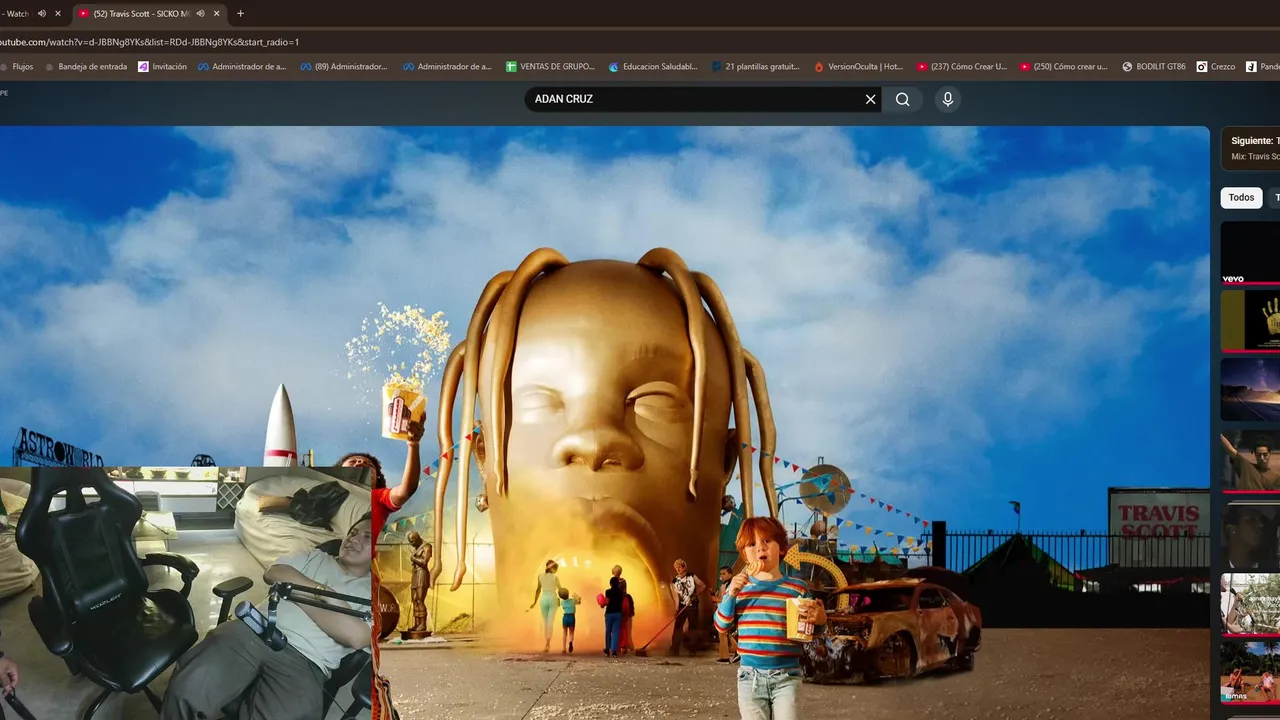Open the (250) Cómo crear YouTube bookmark
1280x720 pixels.
(1064, 67)
